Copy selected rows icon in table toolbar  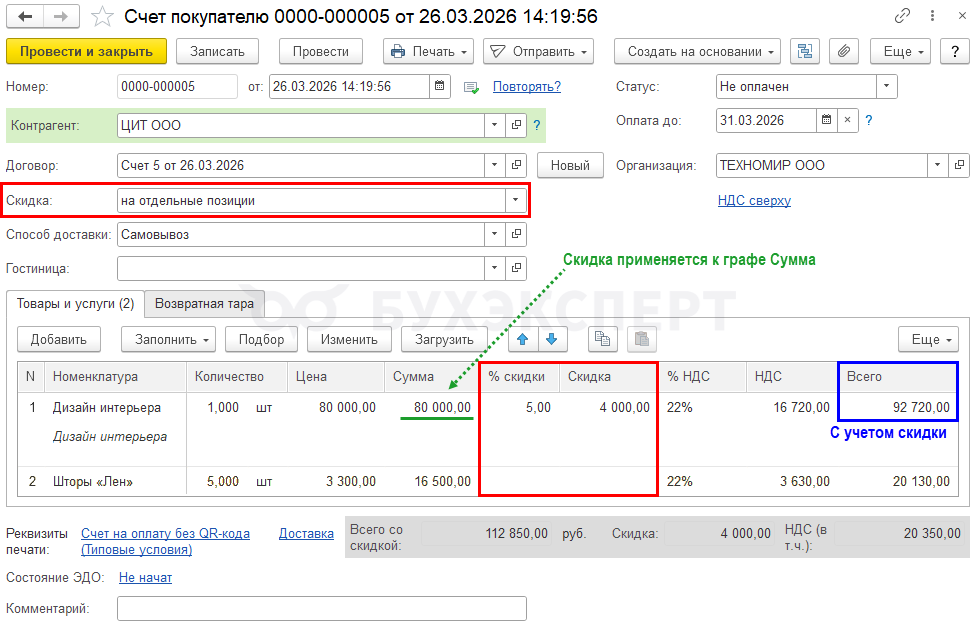point(602,339)
